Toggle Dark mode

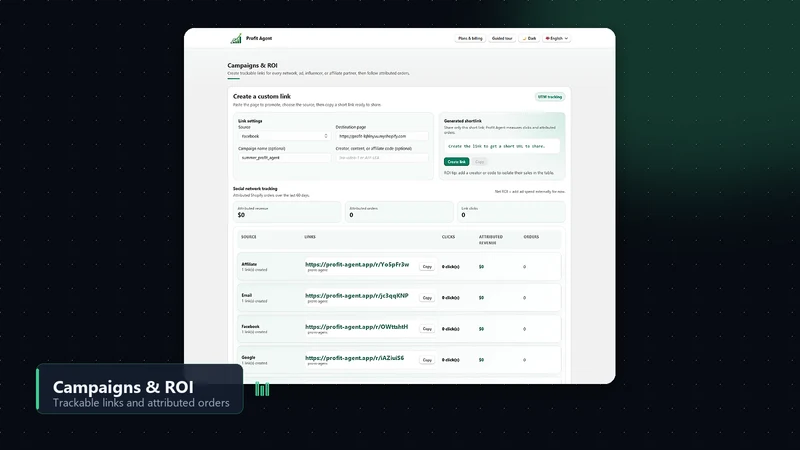(529, 38)
